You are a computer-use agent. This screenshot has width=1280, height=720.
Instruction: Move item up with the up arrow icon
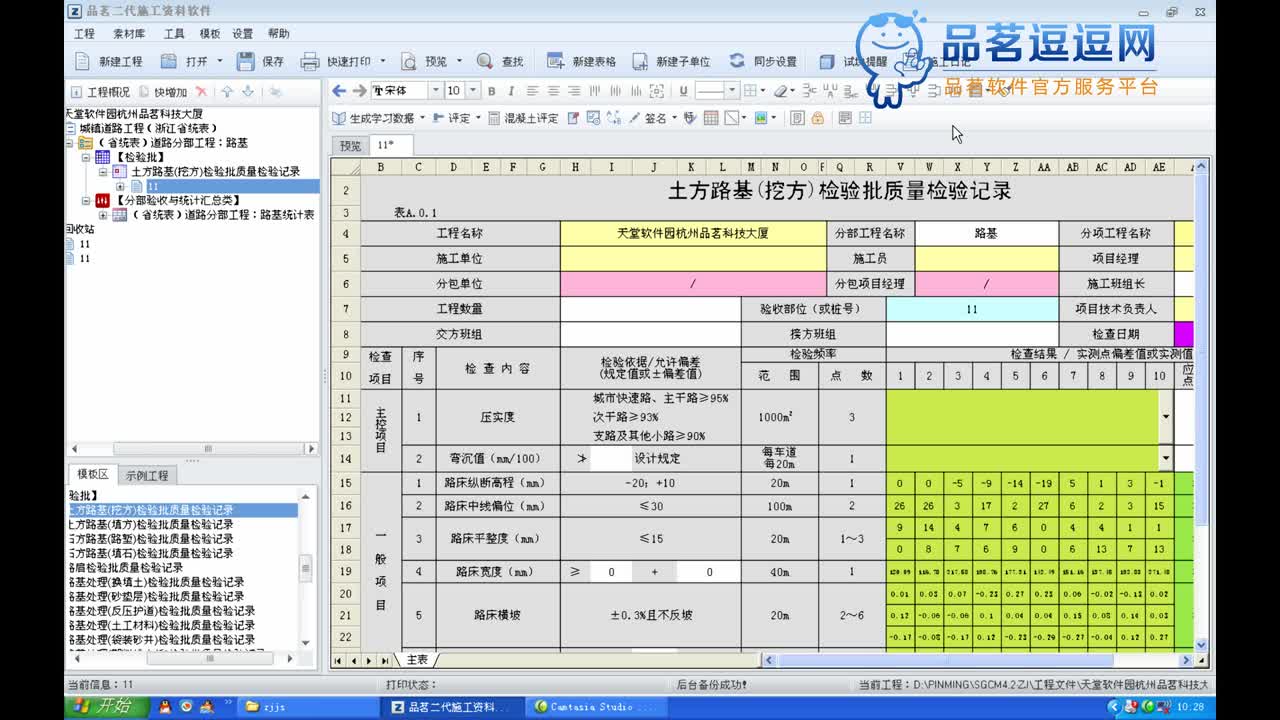point(227,91)
